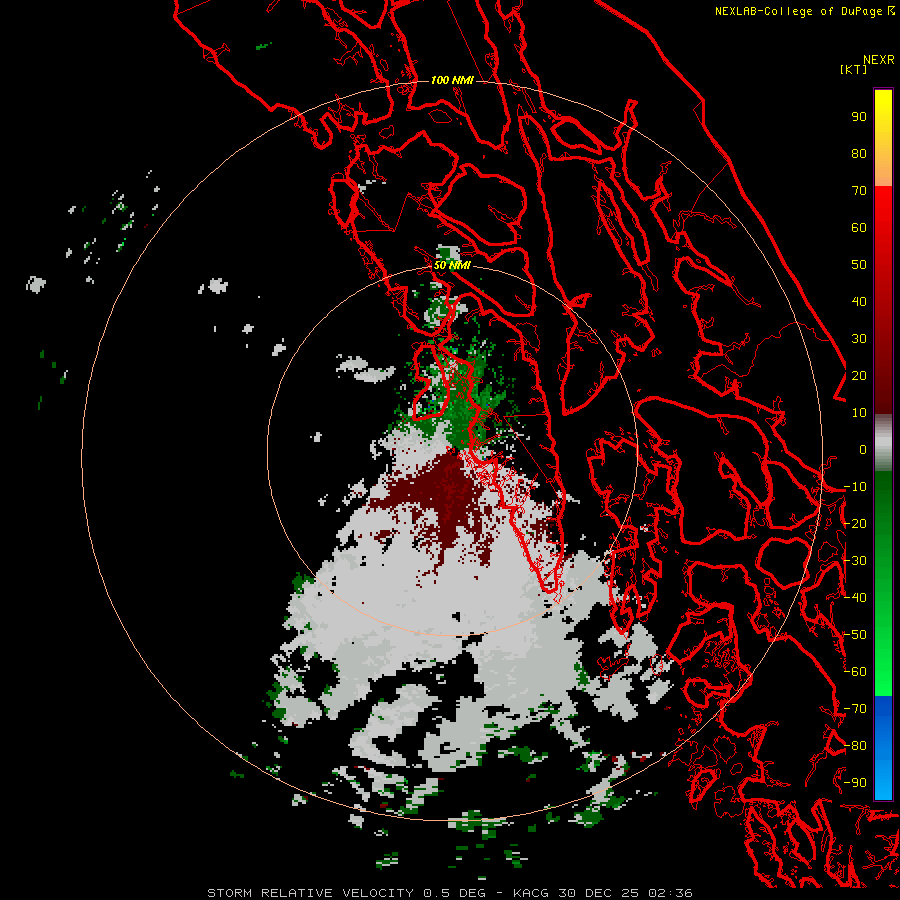Click the -40 value on the velocity scale
The image size is (900, 900).
pos(855,598)
